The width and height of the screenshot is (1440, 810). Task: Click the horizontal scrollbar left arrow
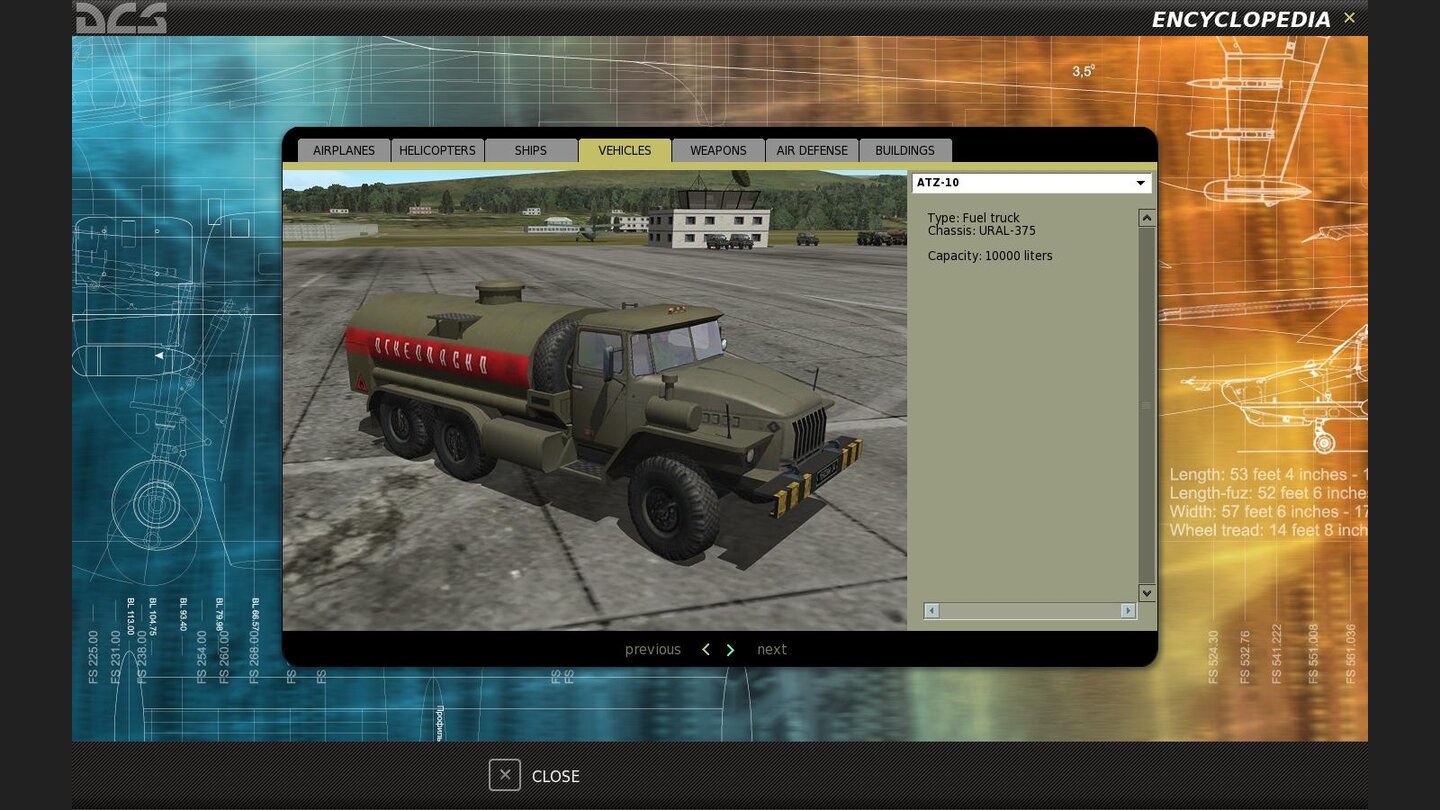pyautogui.click(x=932, y=610)
